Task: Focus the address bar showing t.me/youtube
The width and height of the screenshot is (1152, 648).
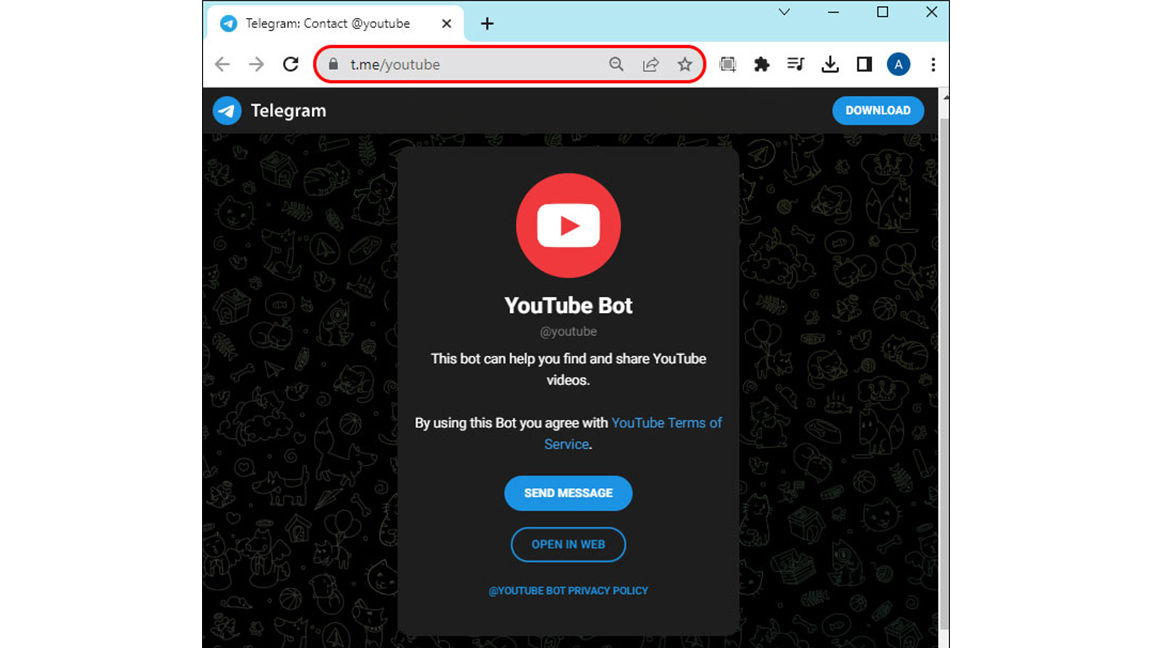Action: click(509, 65)
